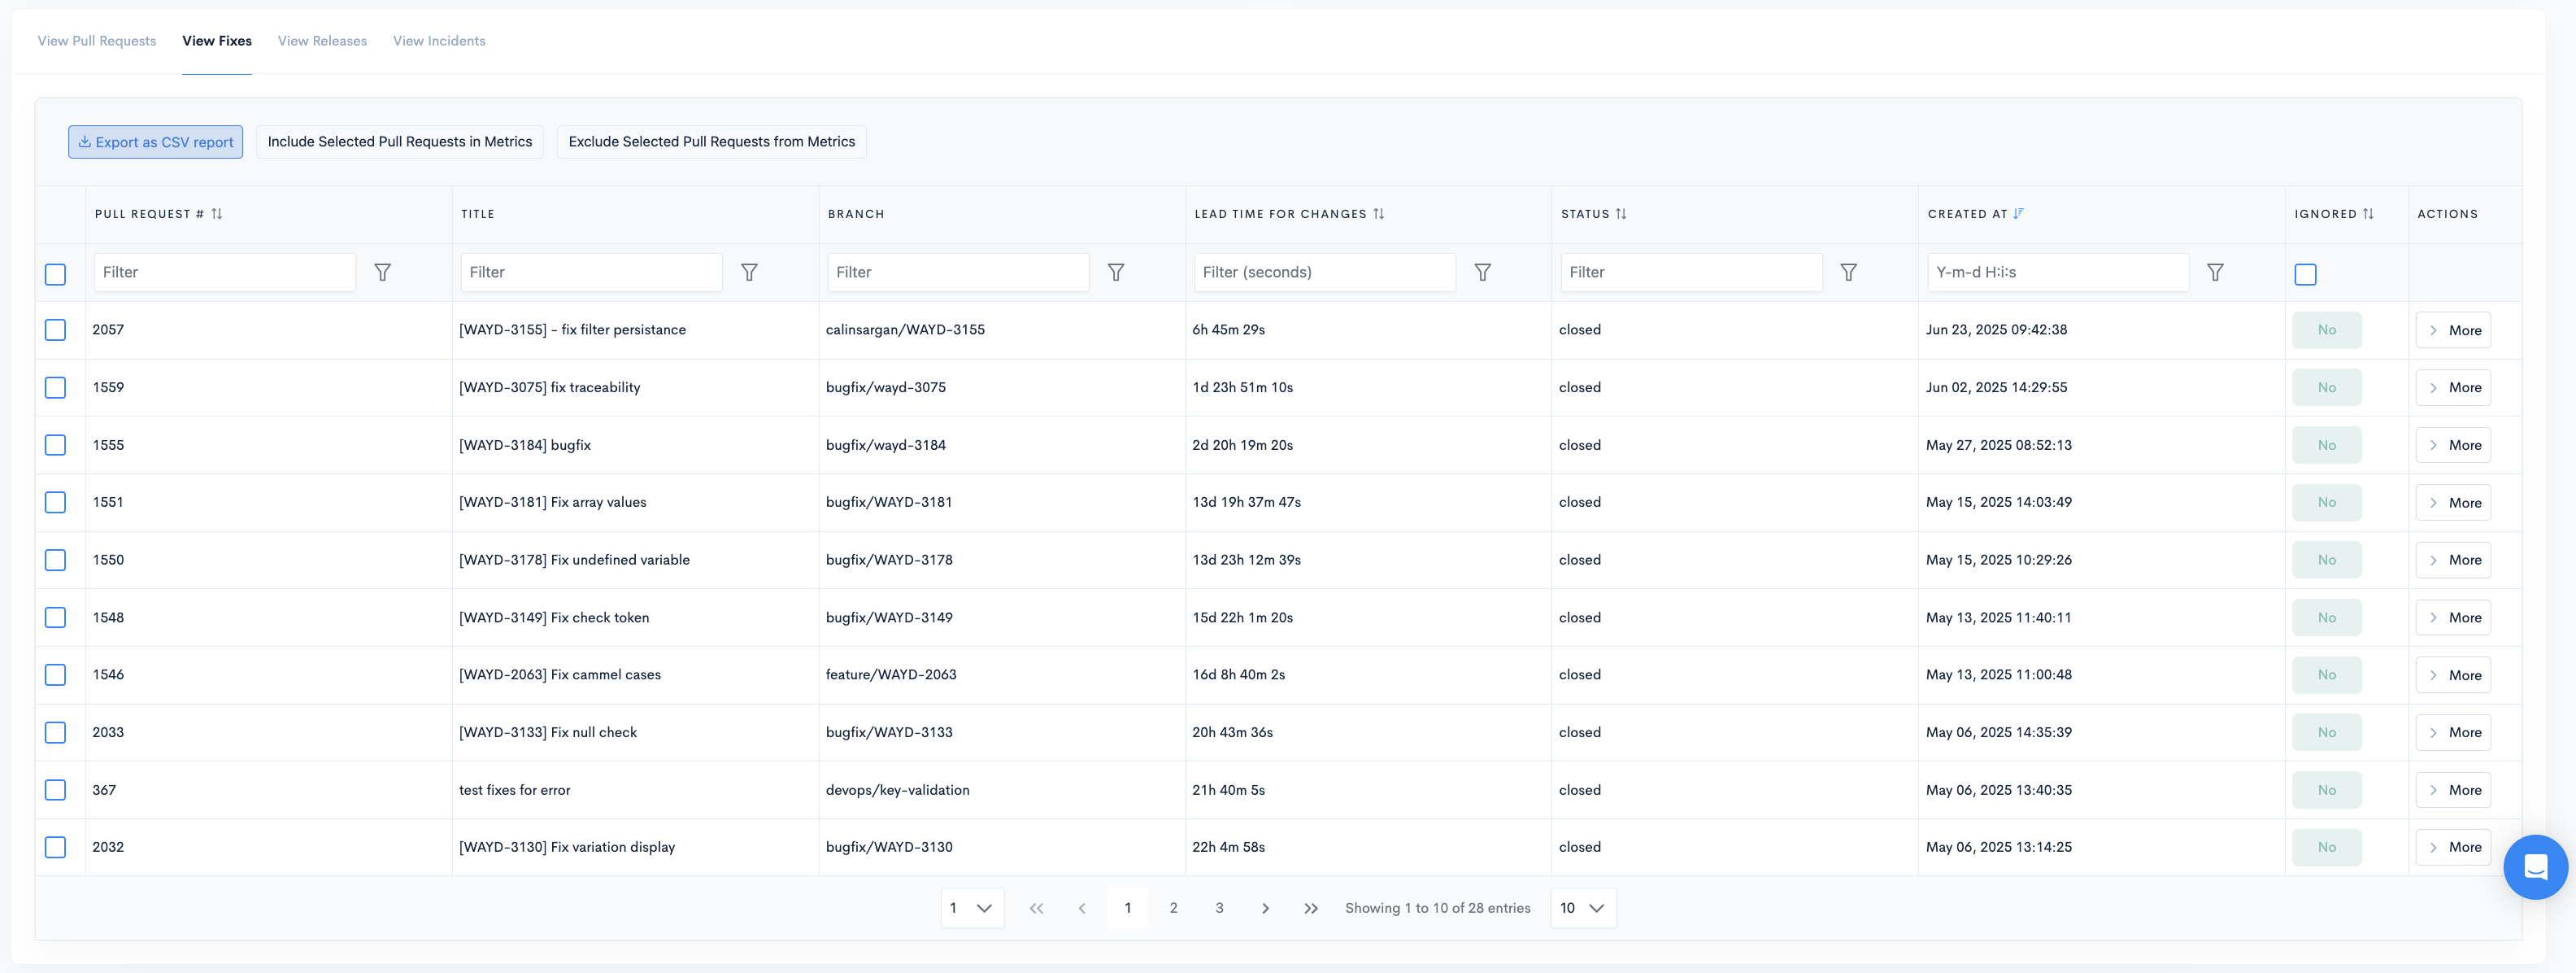Select pull request 367 checkbox
2576x973 pixels.
(x=56, y=790)
